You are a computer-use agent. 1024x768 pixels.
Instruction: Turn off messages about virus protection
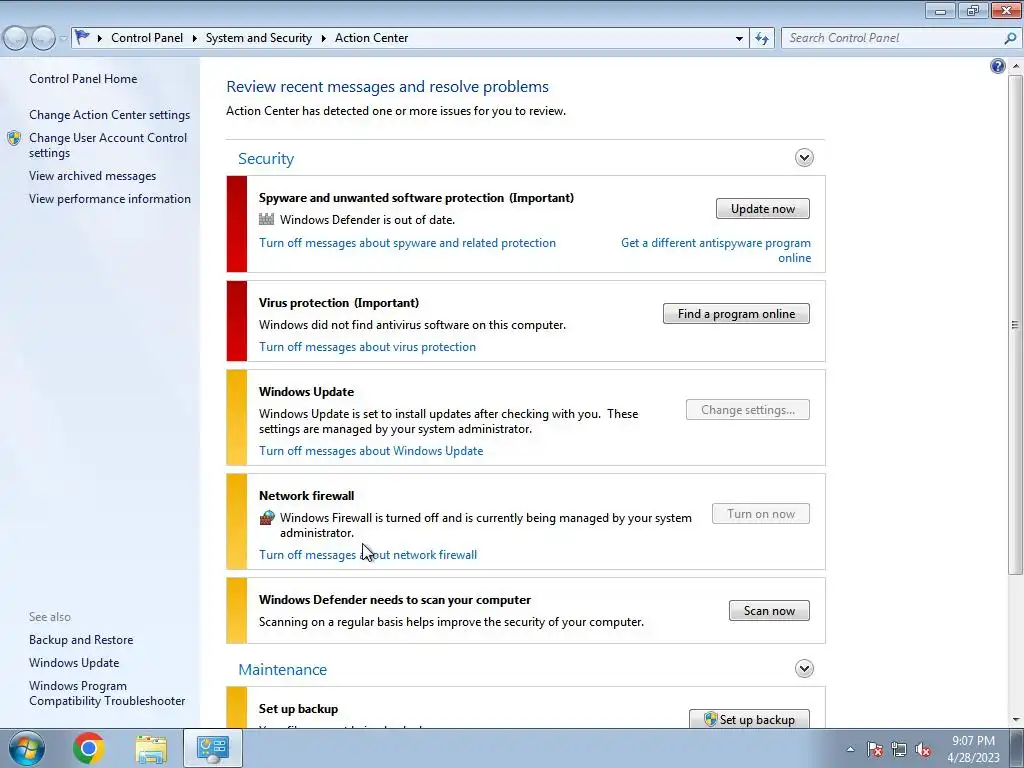click(x=367, y=347)
